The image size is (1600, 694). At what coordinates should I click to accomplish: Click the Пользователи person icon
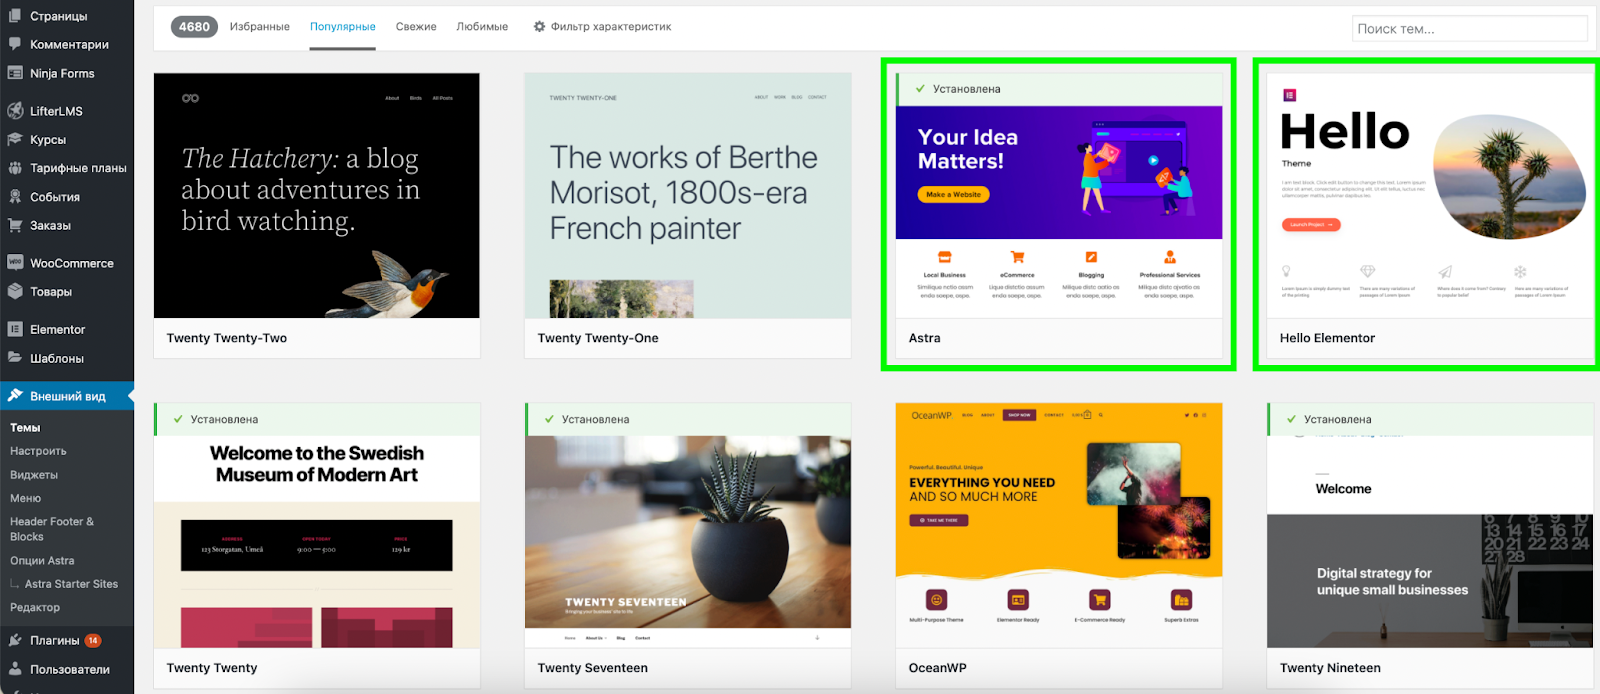[15, 669]
